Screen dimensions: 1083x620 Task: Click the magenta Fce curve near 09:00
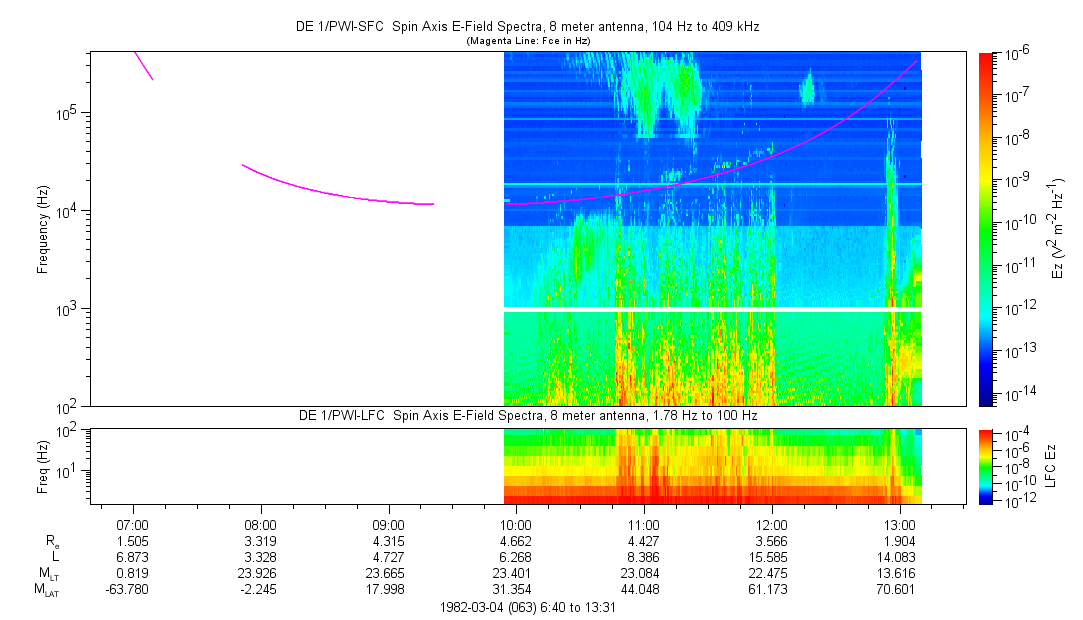(389, 200)
